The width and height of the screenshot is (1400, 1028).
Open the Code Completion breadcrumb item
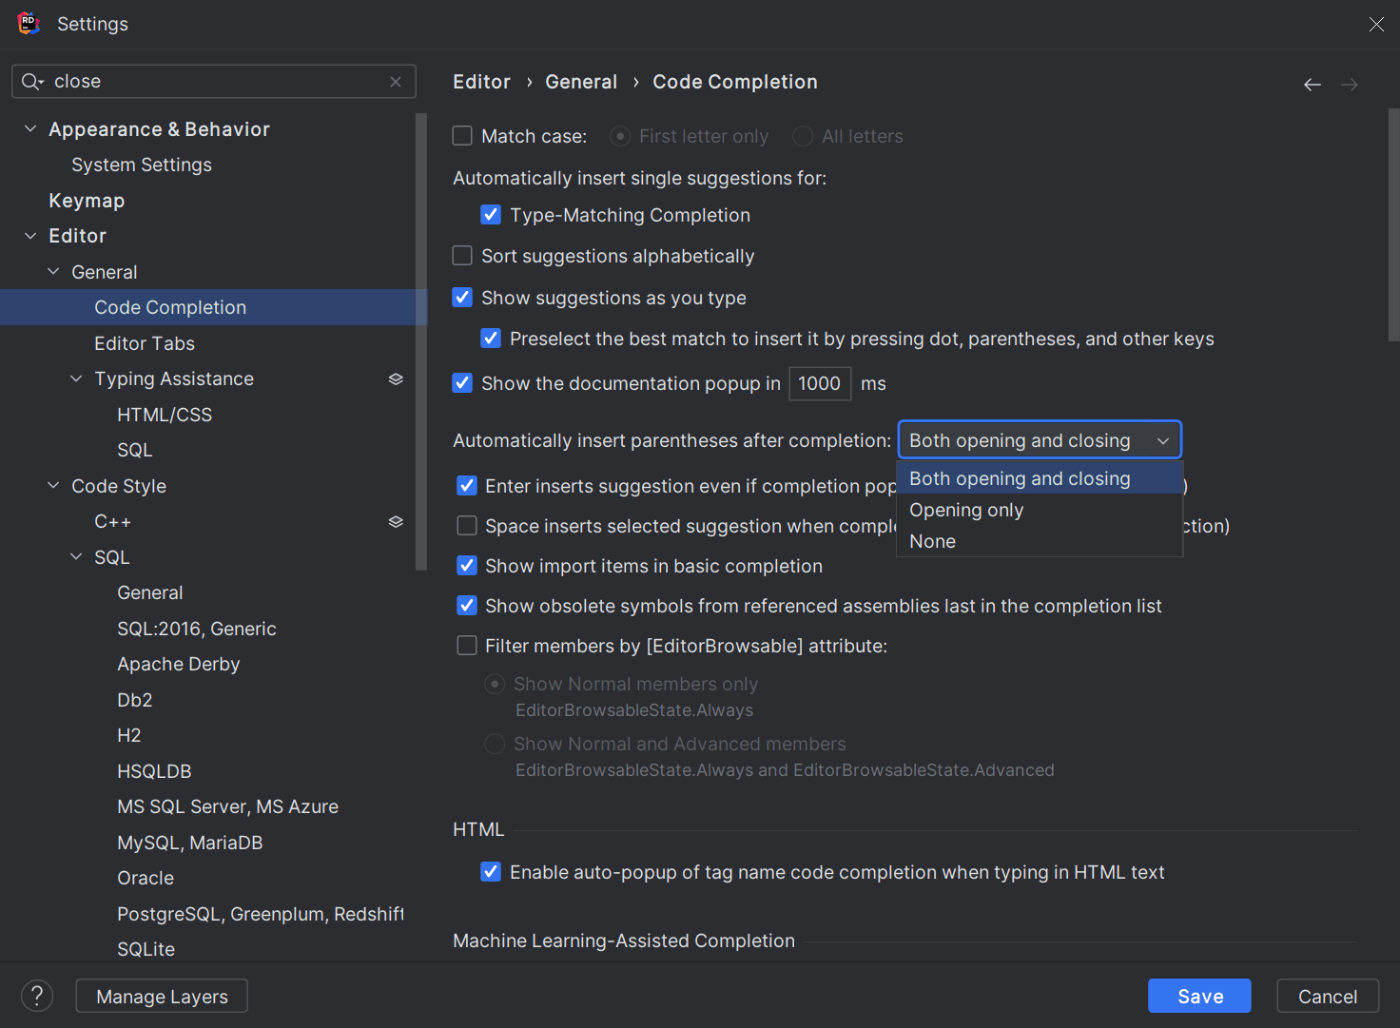click(735, 81)
